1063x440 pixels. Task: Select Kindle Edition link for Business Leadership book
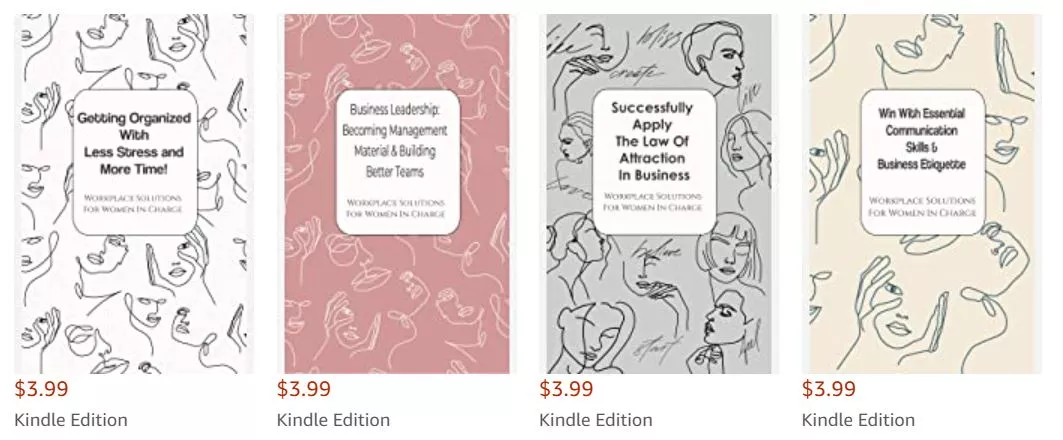tap(333, 420)
